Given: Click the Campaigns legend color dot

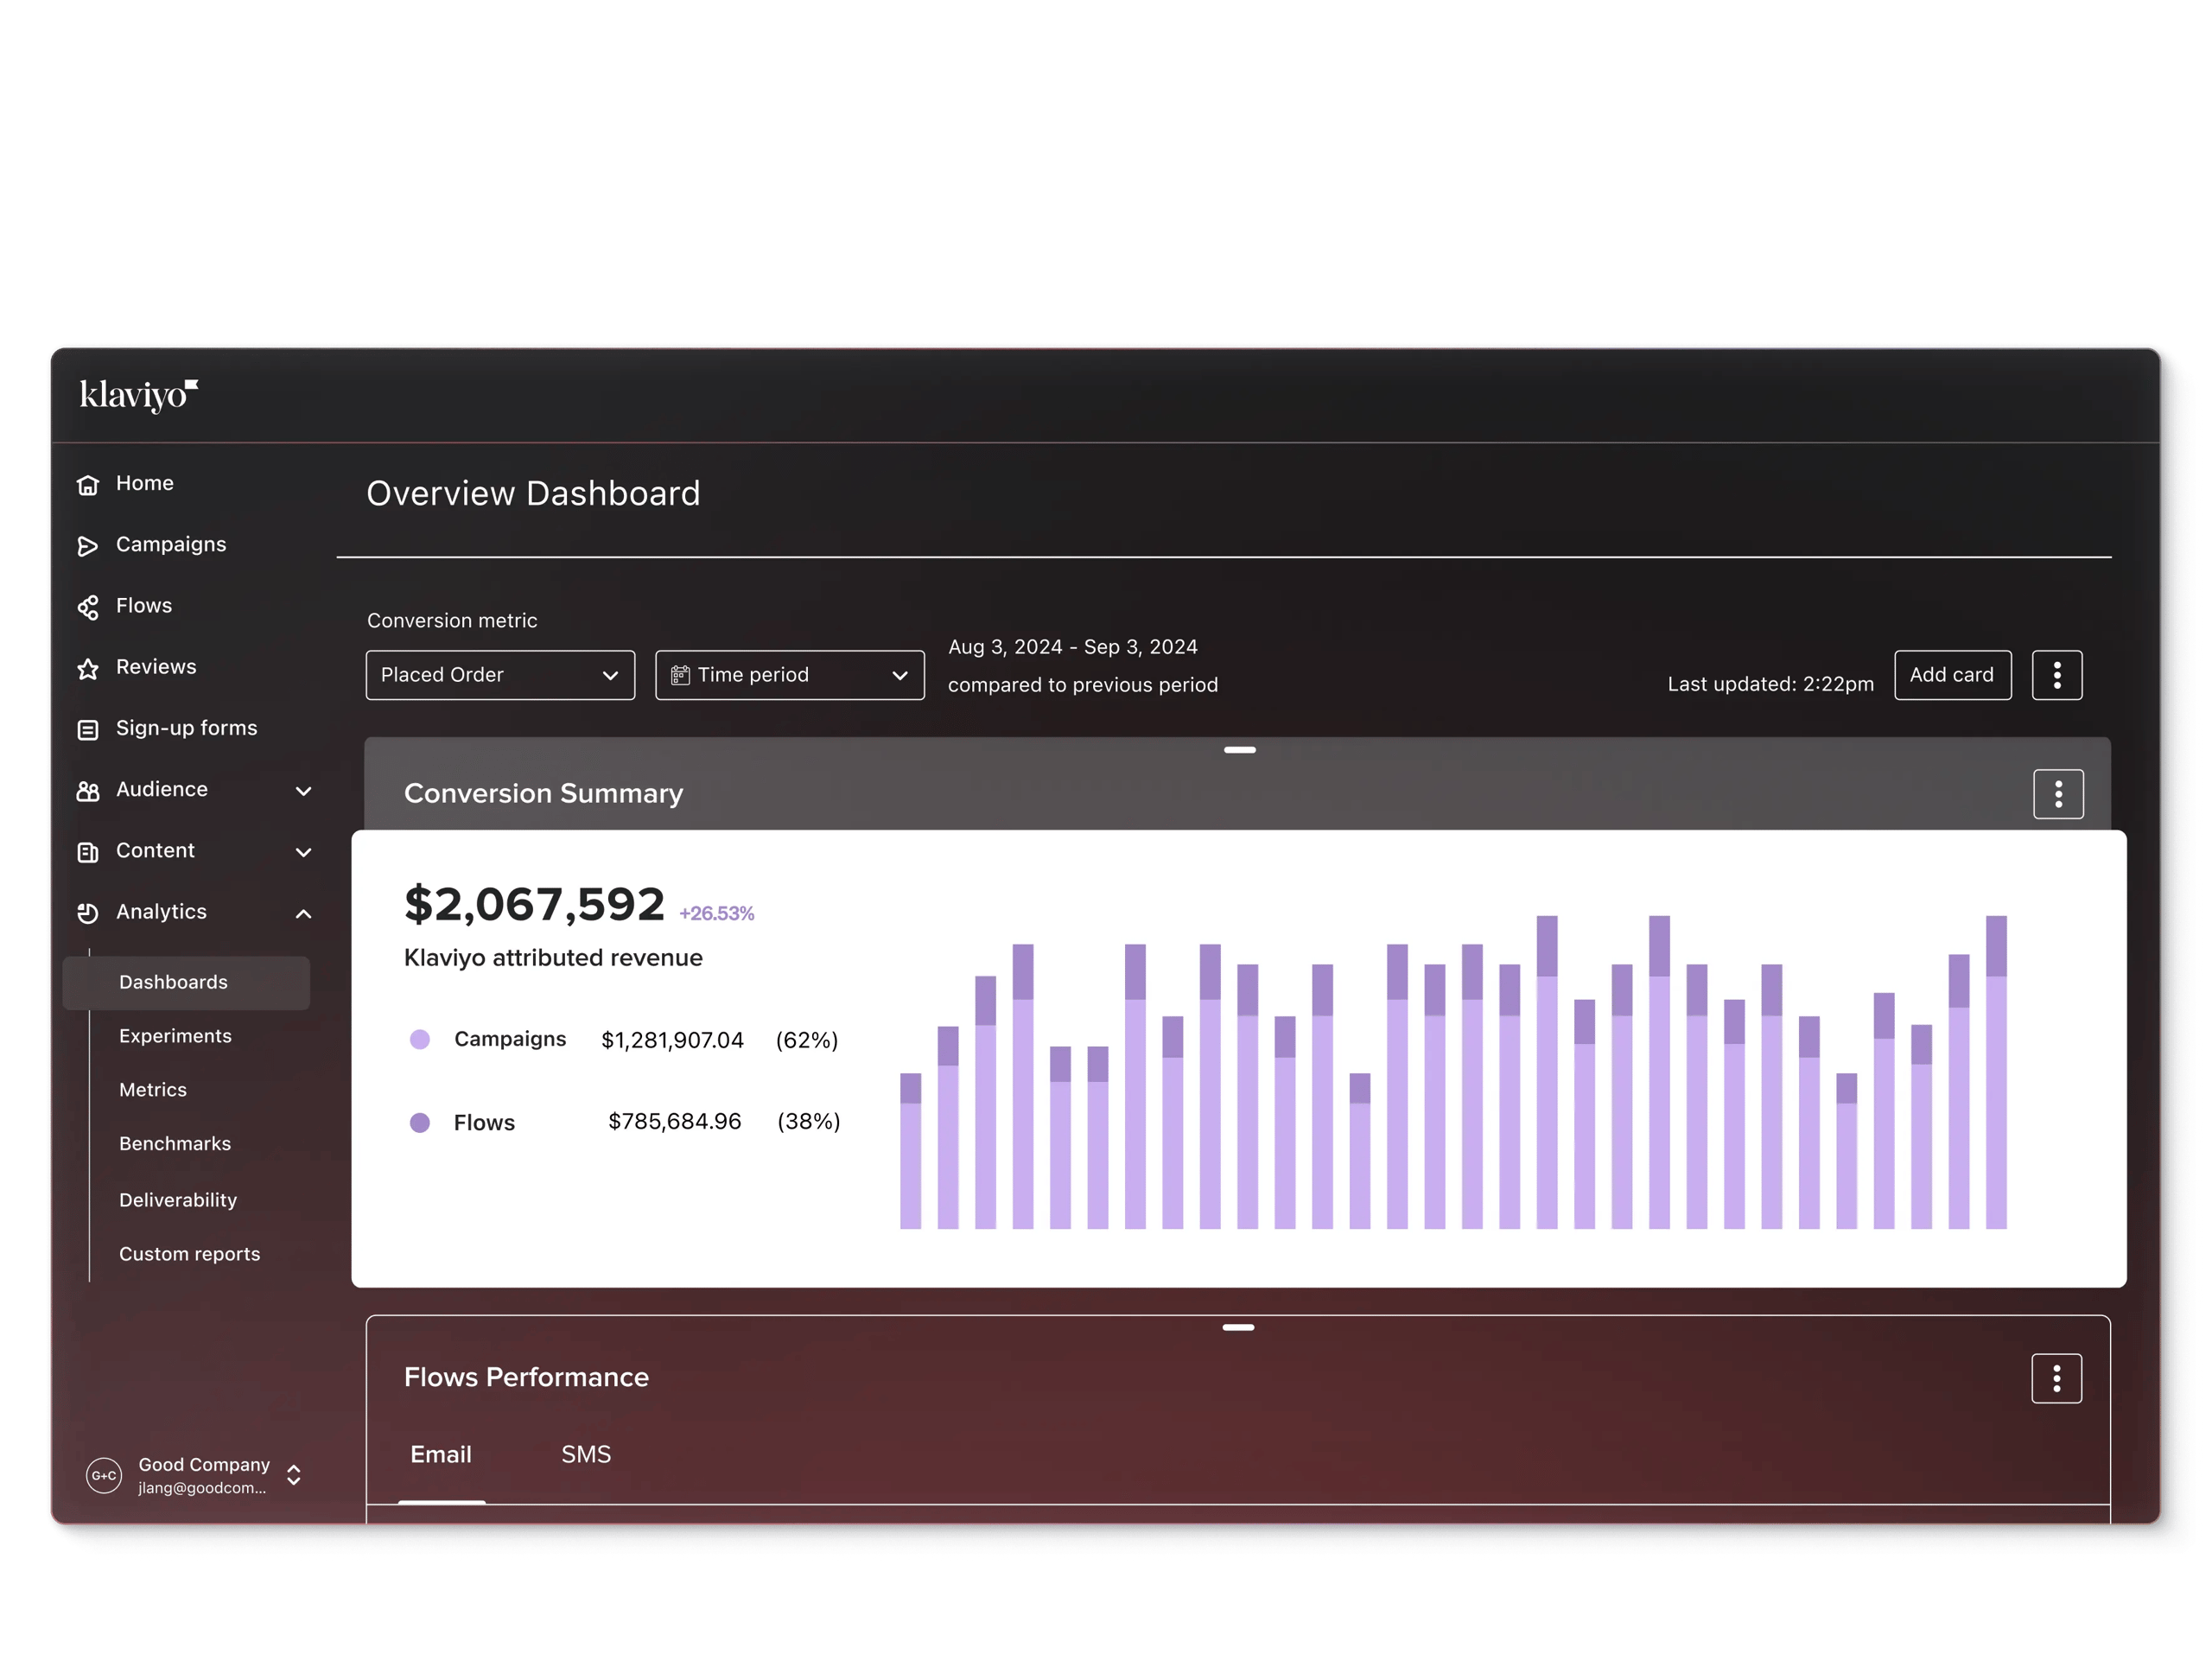Looking at the screenshot, I should tap(420, 1039).
